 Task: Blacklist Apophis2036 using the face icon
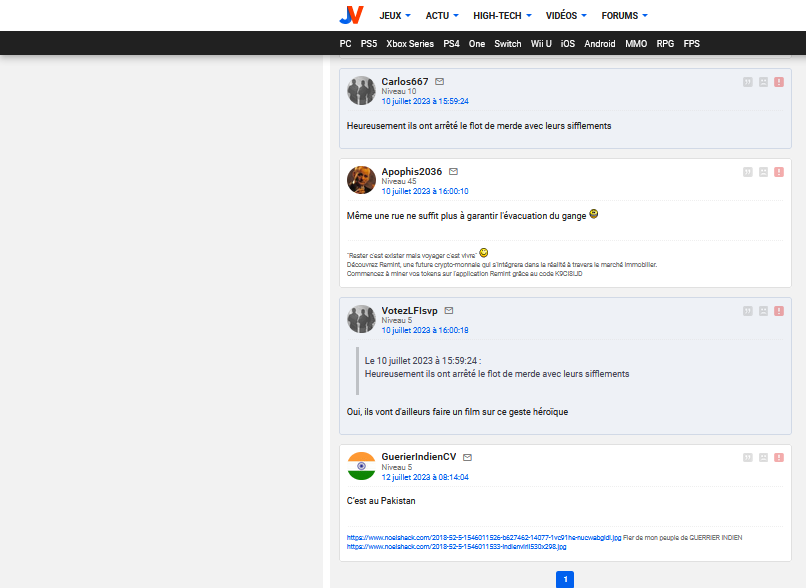tap(763, 172)
